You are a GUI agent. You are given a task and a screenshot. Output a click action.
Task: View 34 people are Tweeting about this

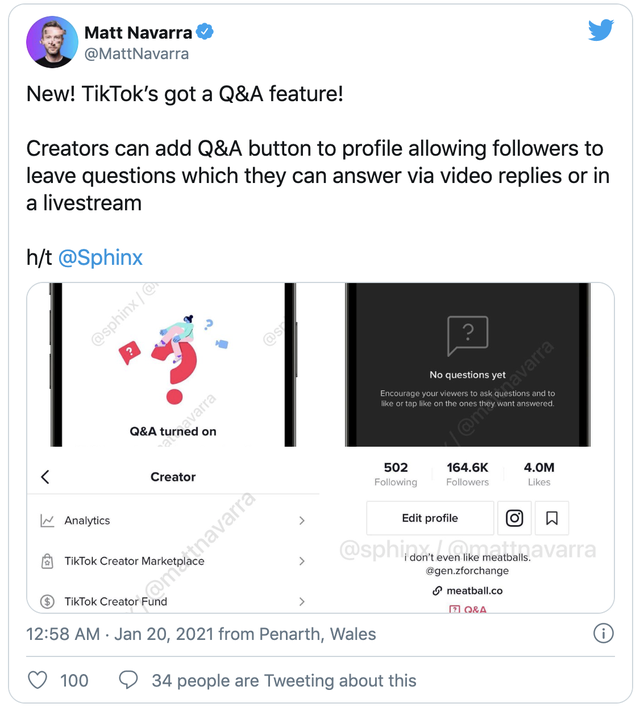pos(283,680)
